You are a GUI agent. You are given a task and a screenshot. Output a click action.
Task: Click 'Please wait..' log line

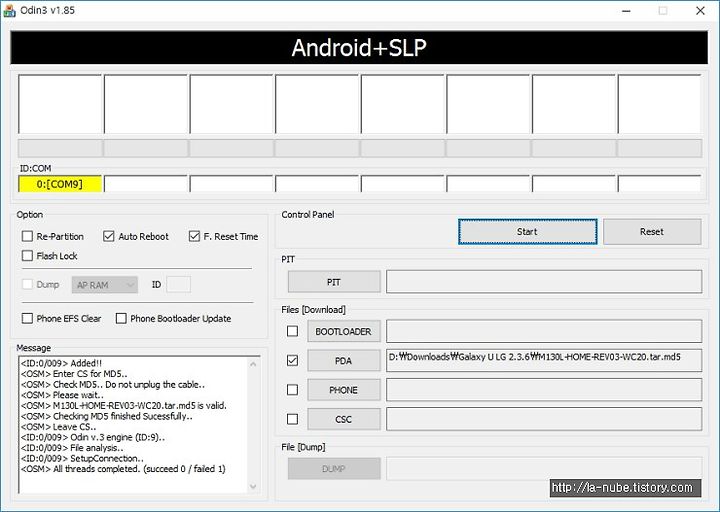(x=62, y=395)
